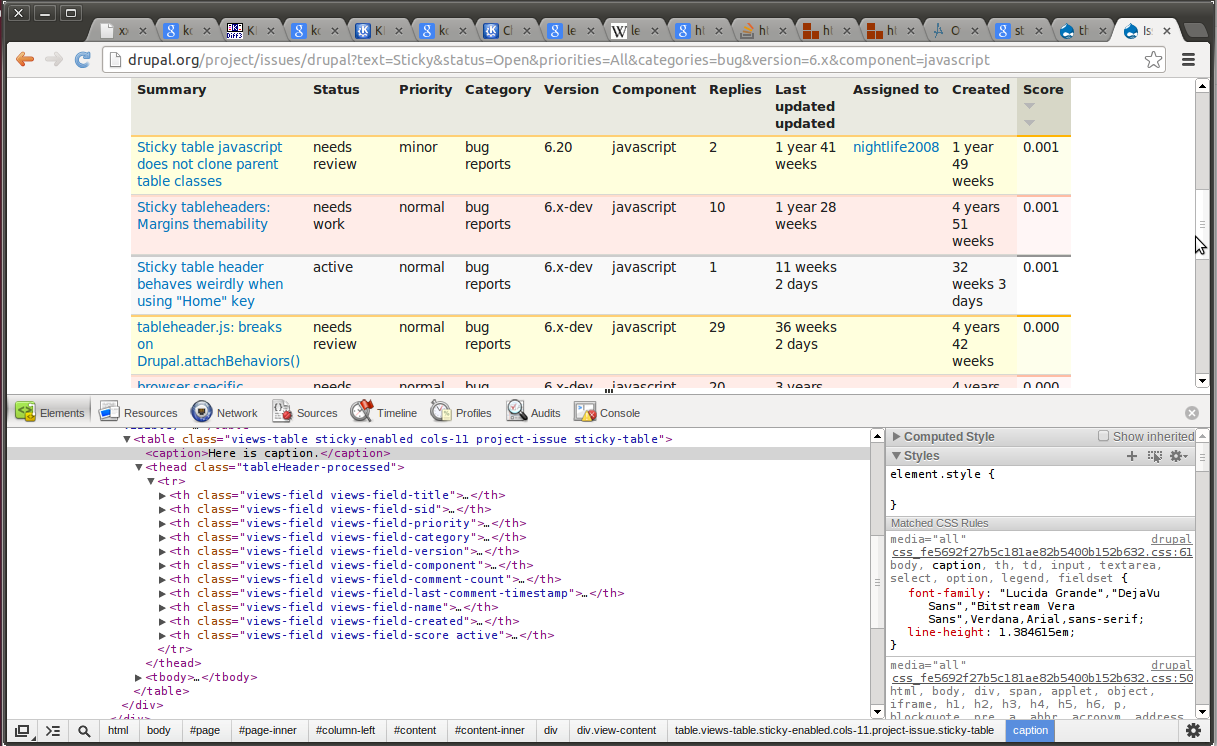Open the Console tab in DevTools
This screenshot has height=746, width=1217.
(608, 412)
